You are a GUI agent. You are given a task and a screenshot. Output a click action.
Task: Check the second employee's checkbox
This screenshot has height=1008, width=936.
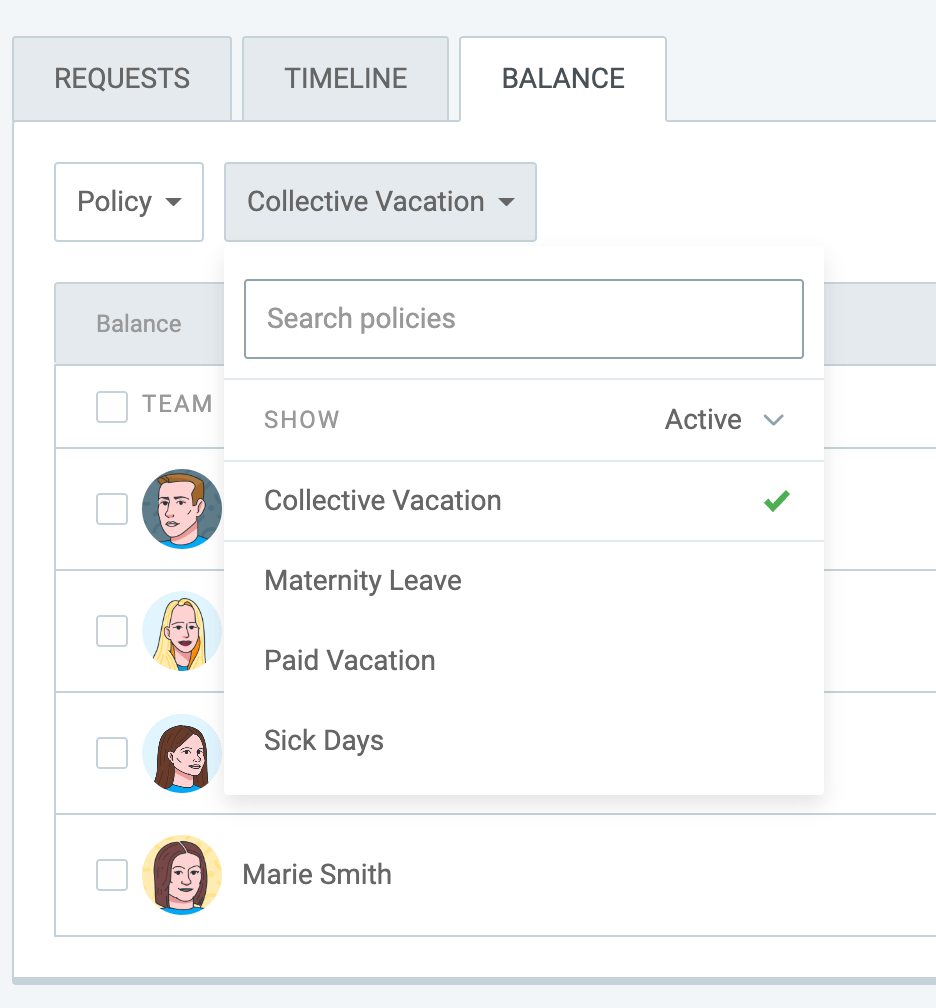click(111, 631)
